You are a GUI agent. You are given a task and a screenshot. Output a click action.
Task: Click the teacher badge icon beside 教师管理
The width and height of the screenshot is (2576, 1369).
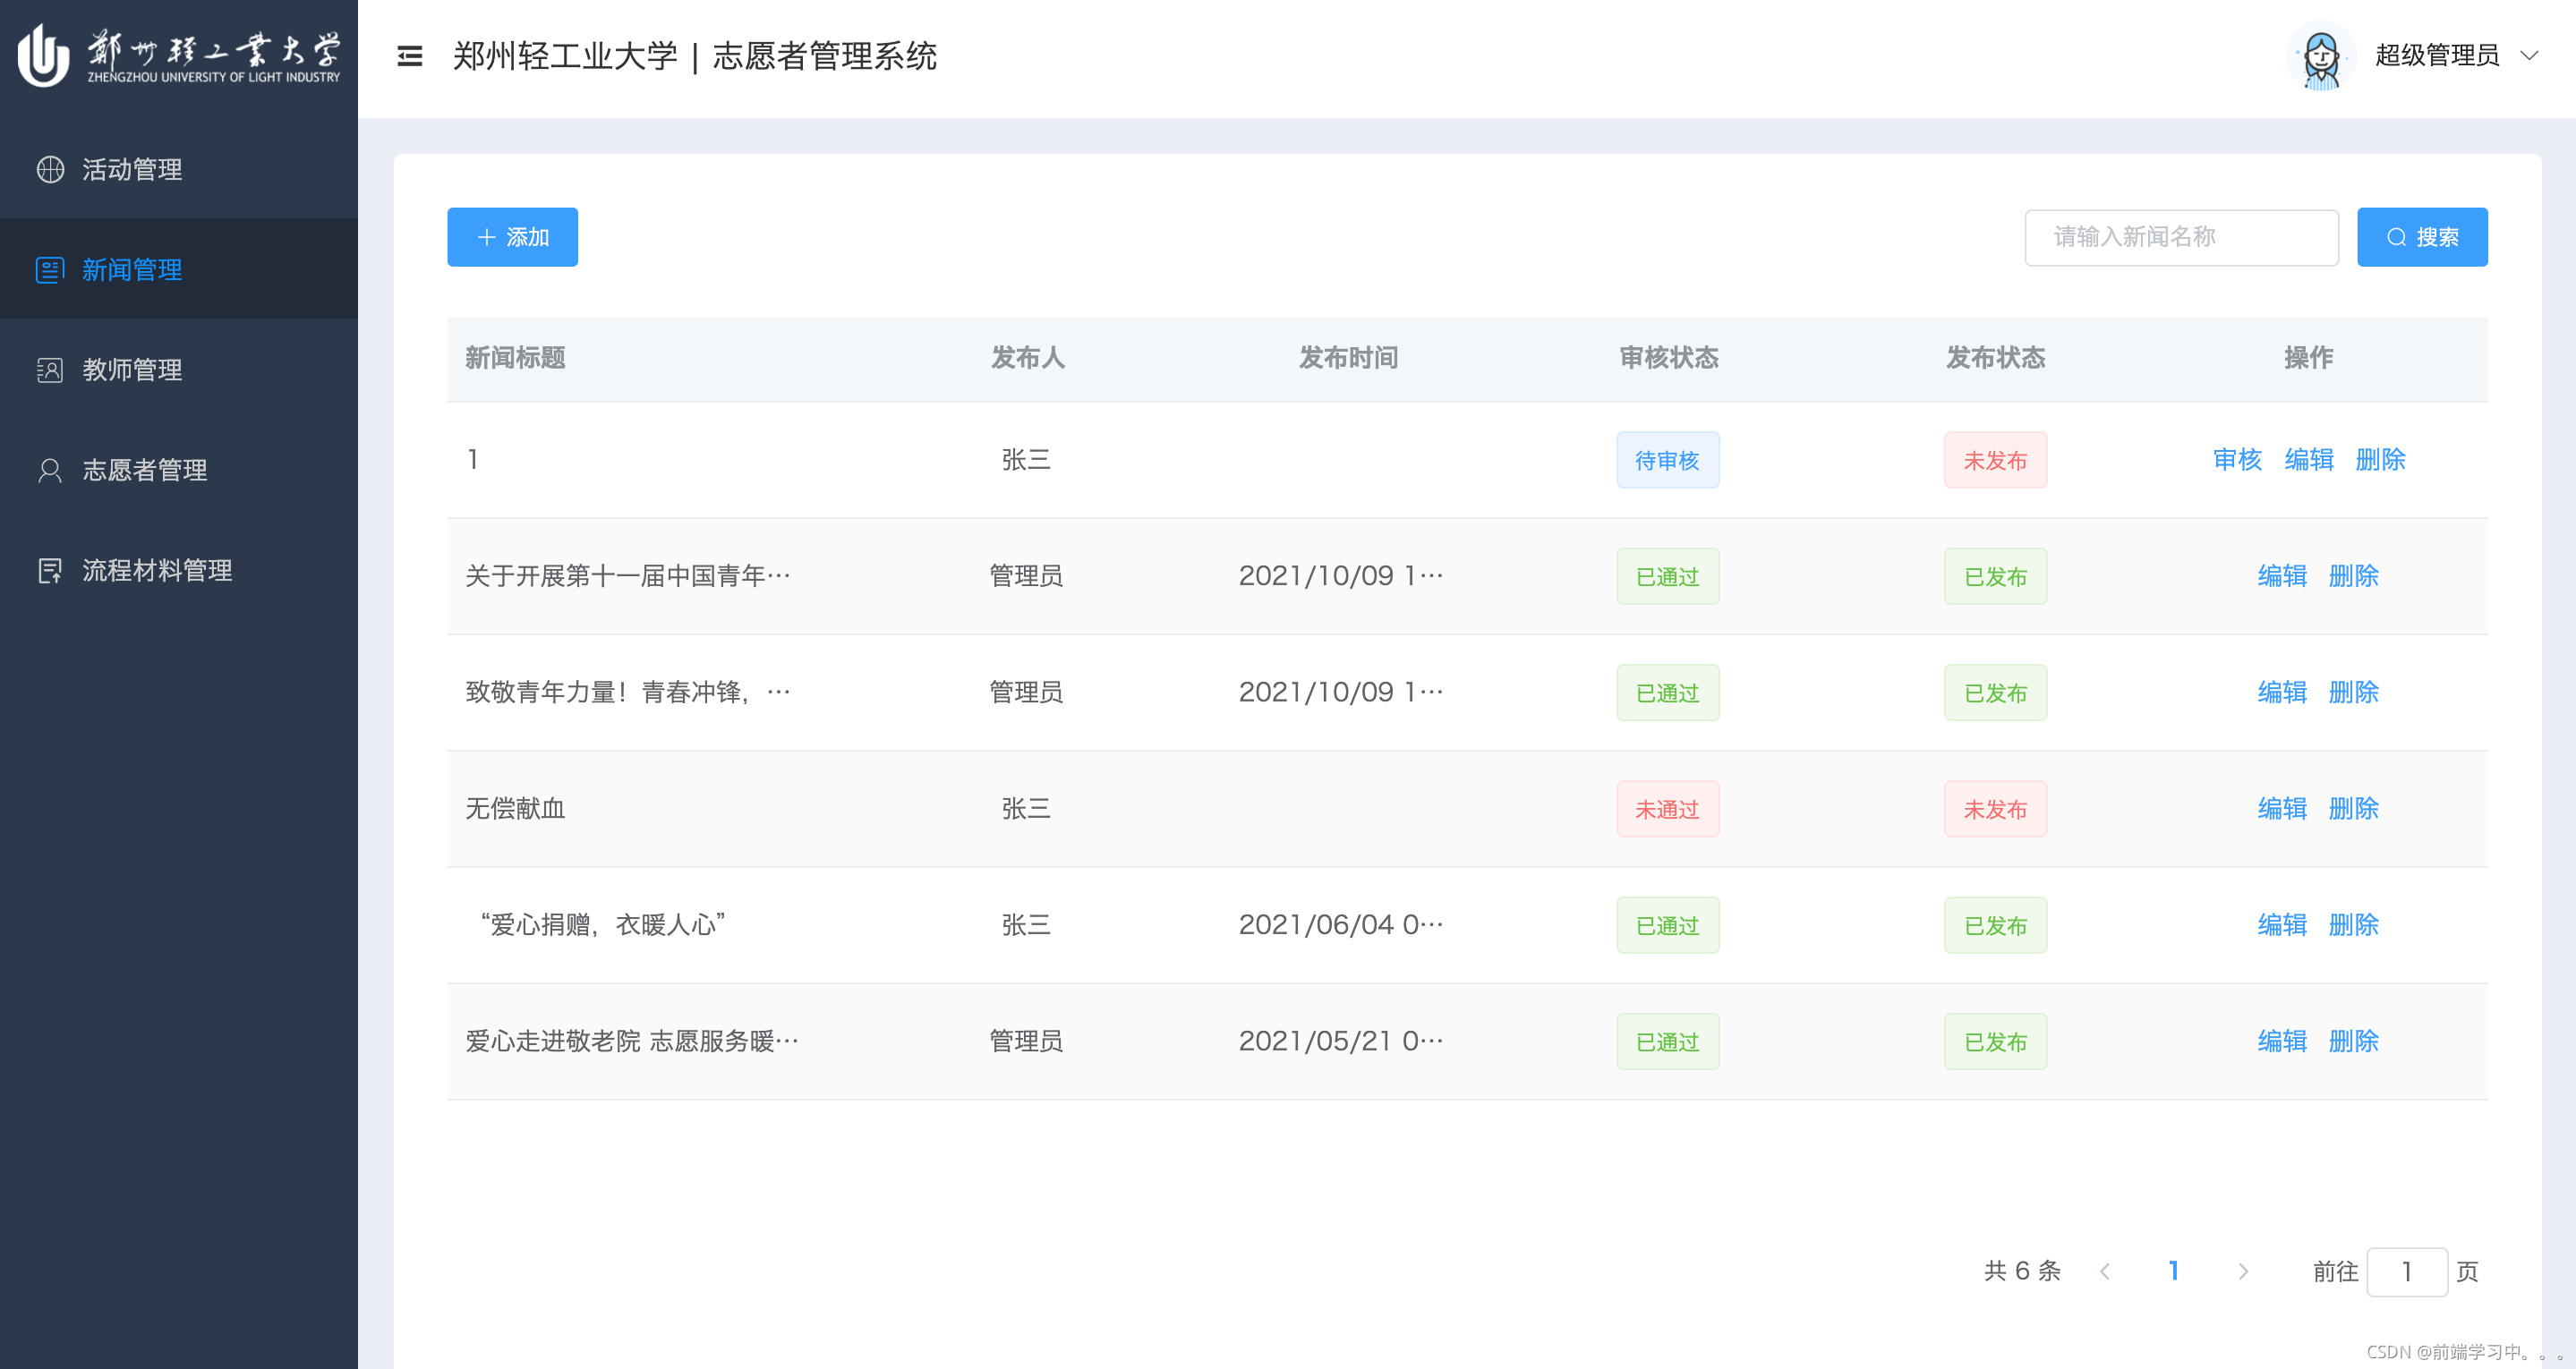(x=50, y=370)
